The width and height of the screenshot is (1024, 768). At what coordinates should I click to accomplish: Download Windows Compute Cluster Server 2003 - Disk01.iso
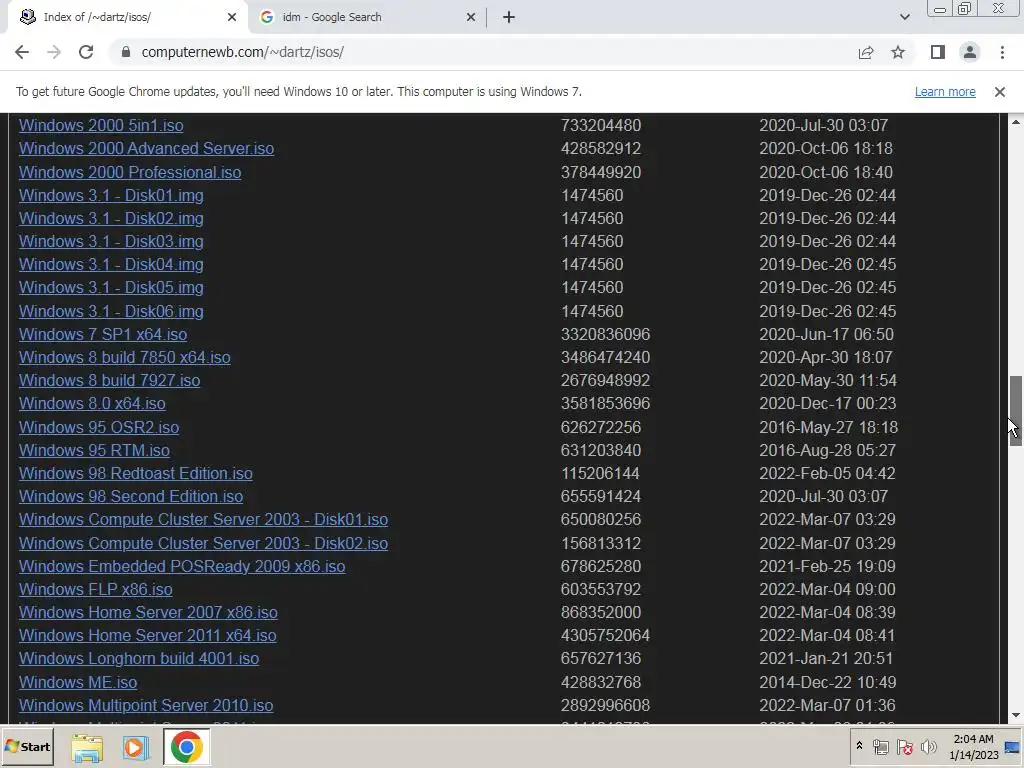tap(204, 520)
